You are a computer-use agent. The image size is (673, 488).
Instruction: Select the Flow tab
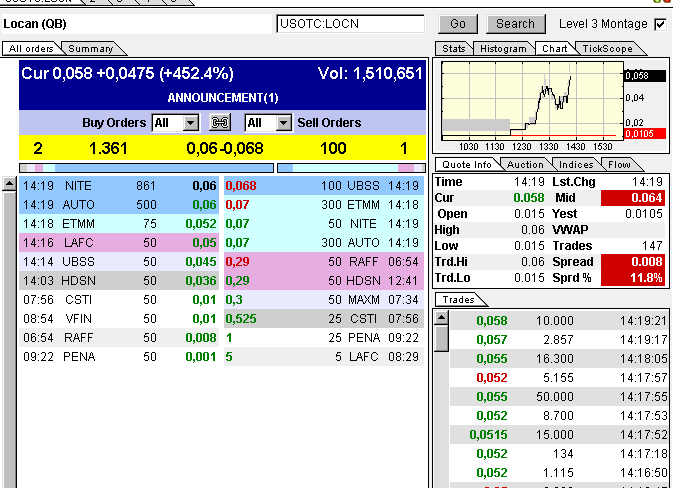pyautogui.click(x=619, y=165)
